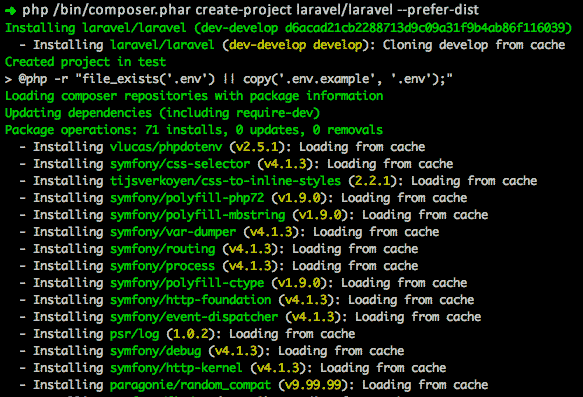Click the vlucas/phpdotenv package name
The height and width of the screenshot is (397, 583).
coord(166,147)
